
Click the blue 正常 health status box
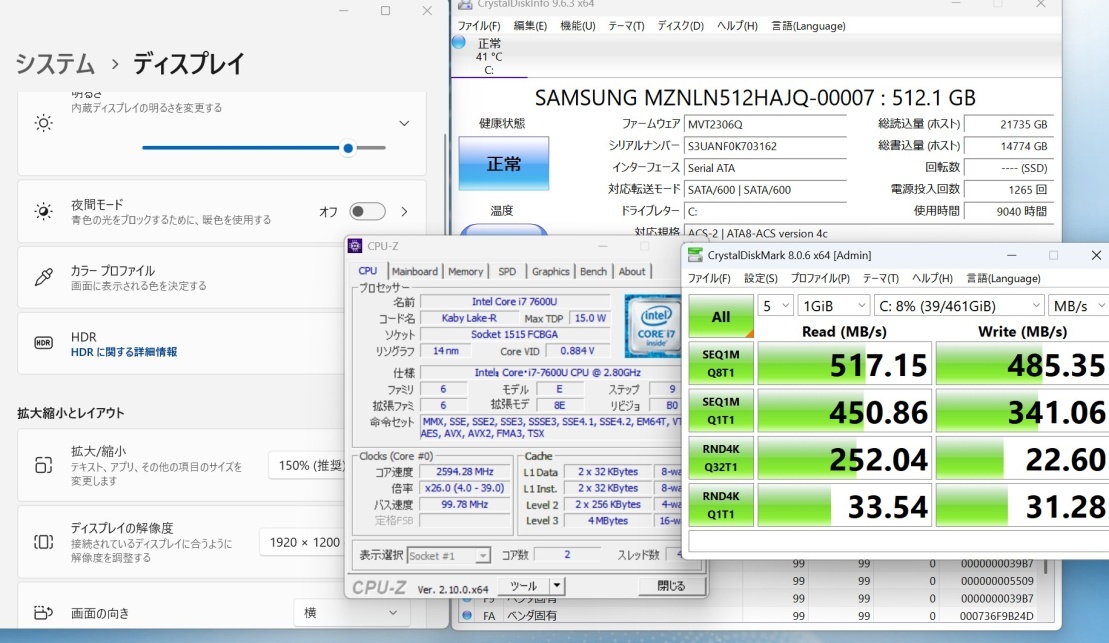(x=504, y=164)
